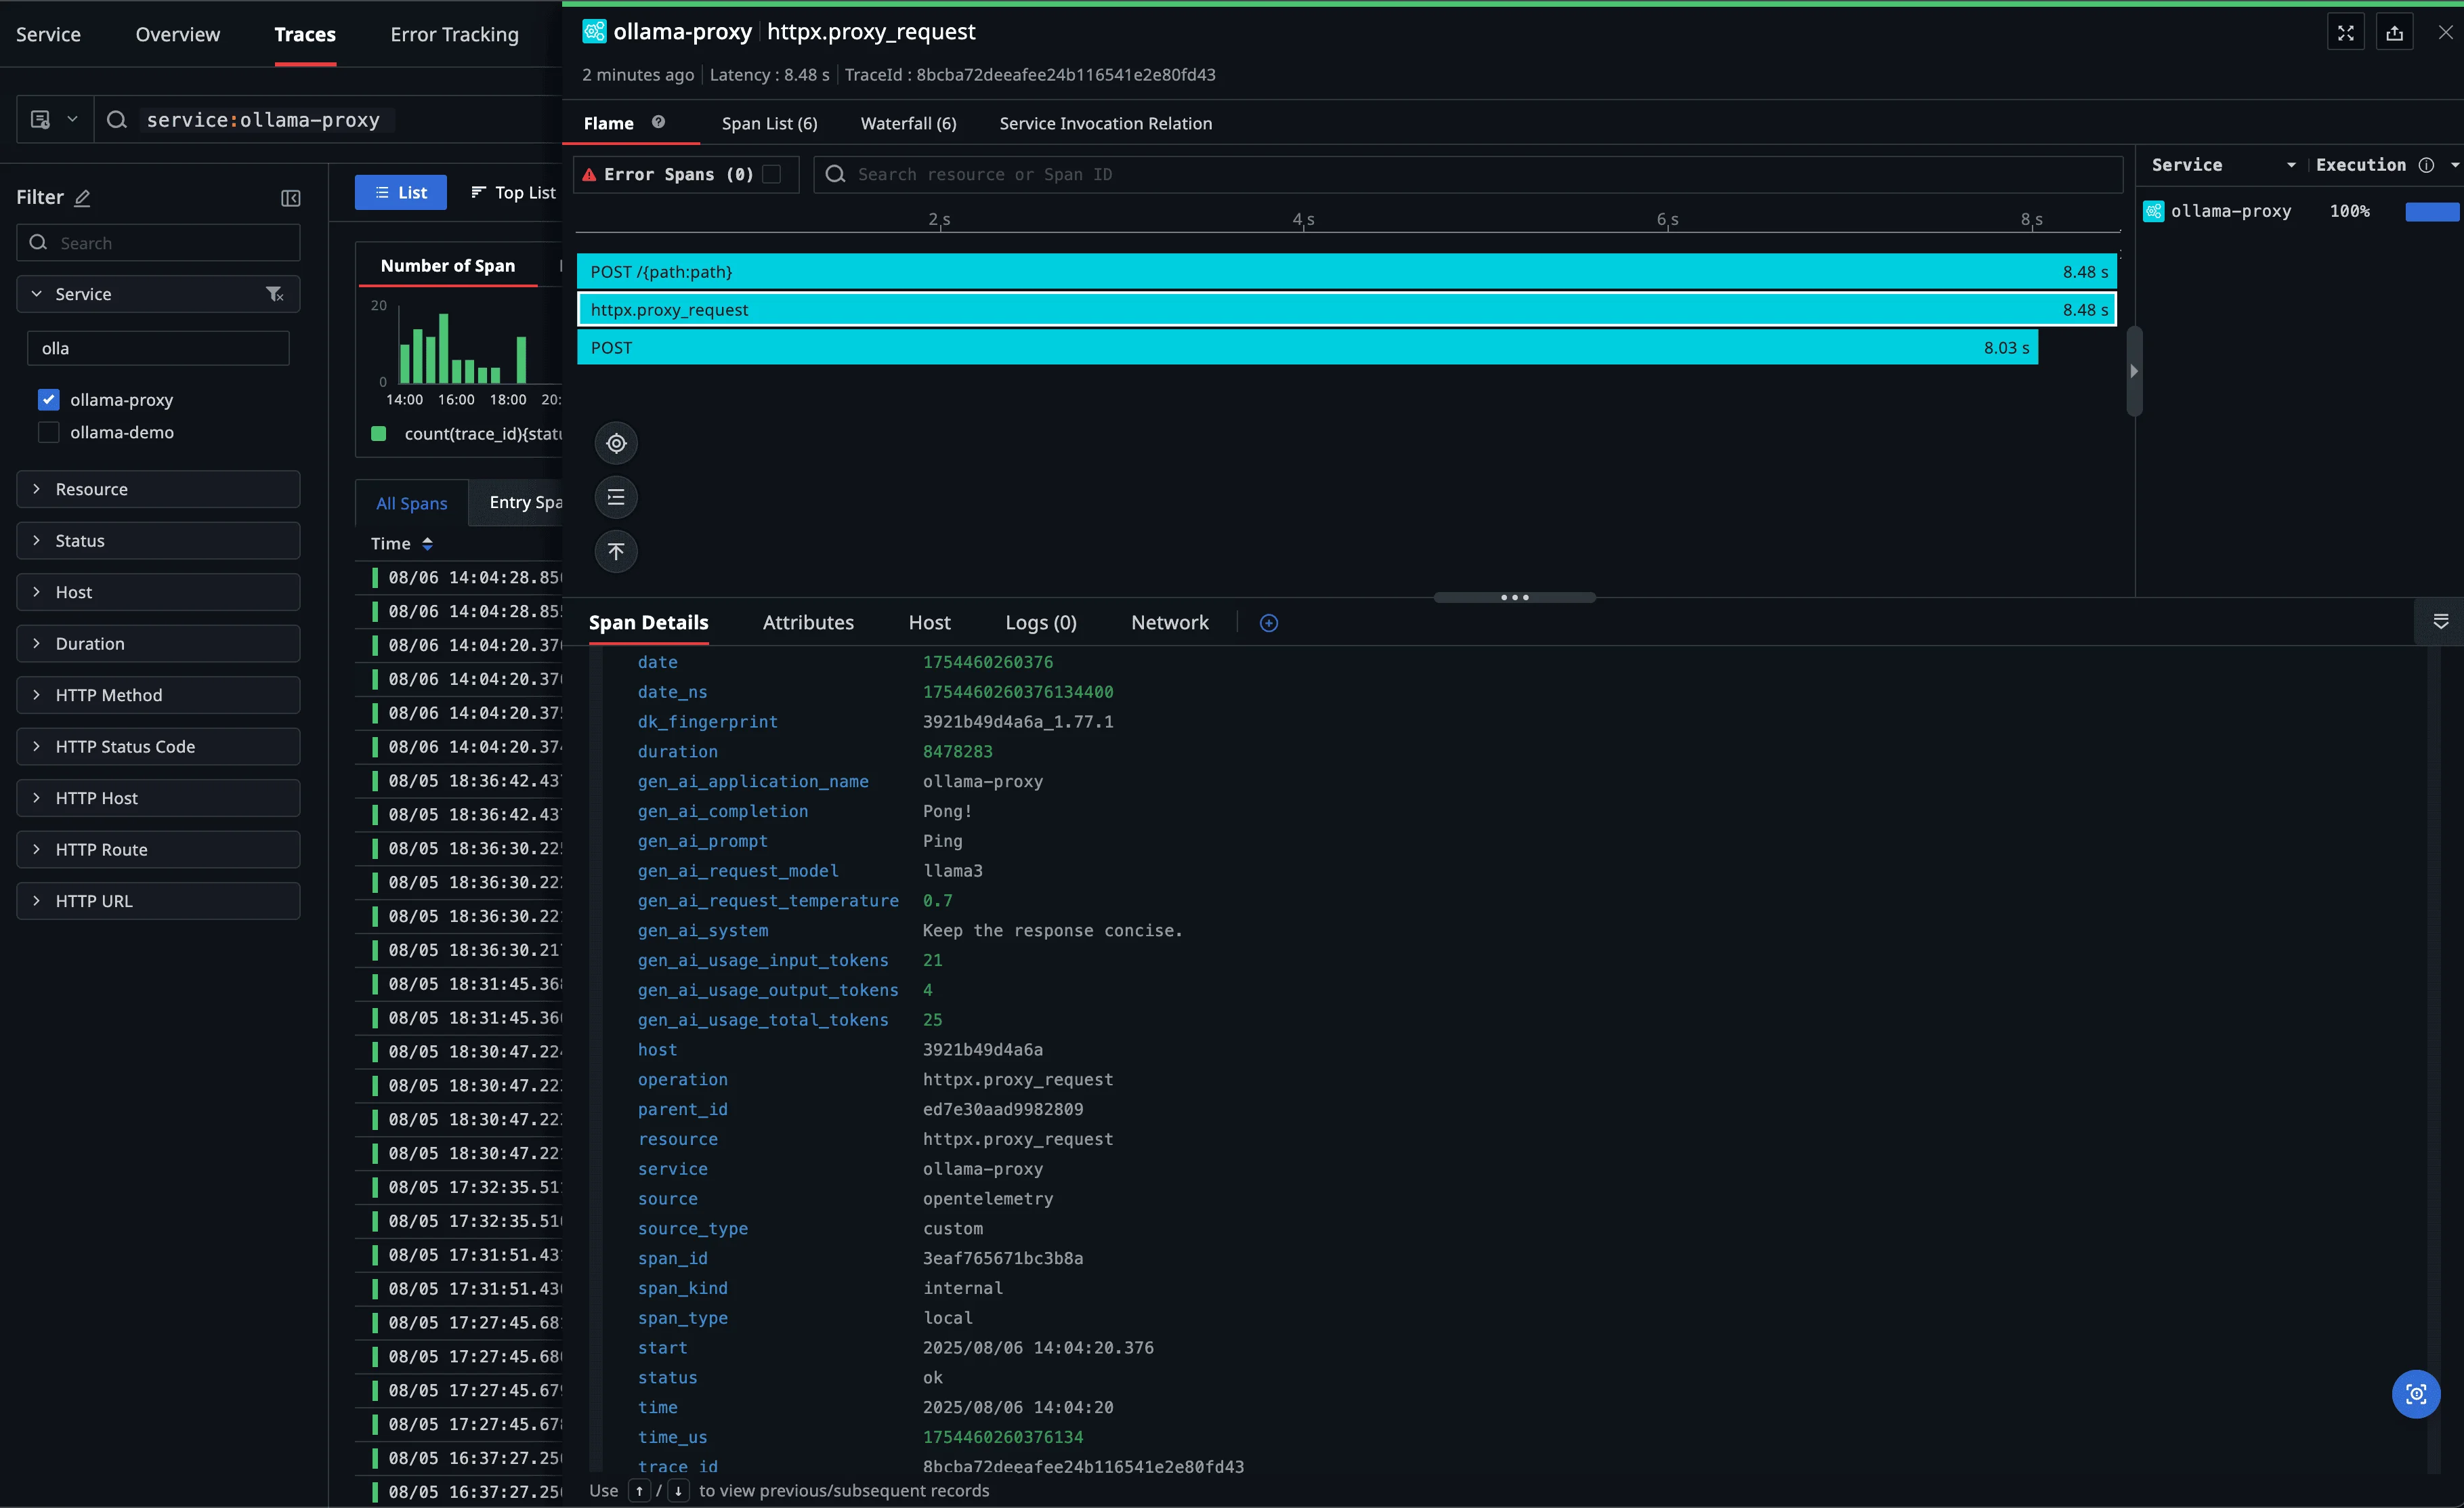Expand the HTTP Status Code filter

tap(158, 747)
